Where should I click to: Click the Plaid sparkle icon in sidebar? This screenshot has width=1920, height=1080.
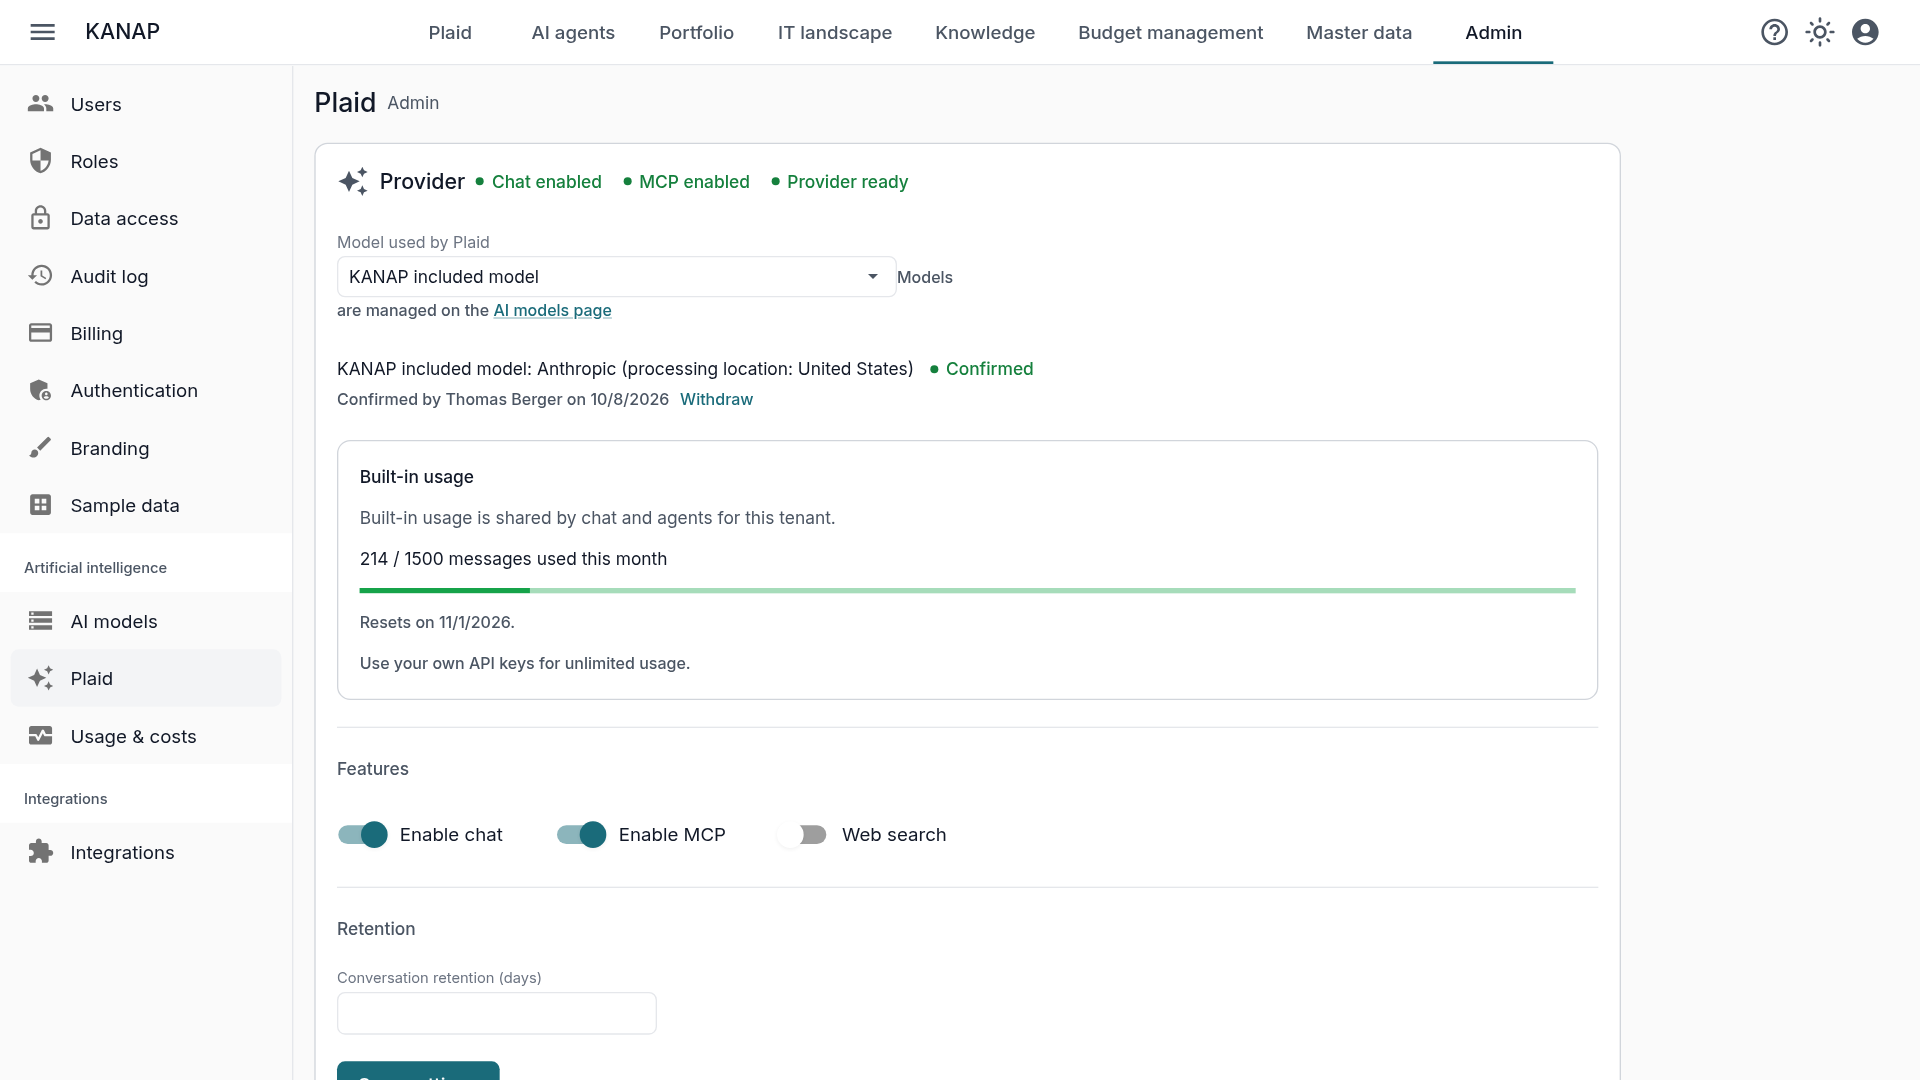coord(40,678)
